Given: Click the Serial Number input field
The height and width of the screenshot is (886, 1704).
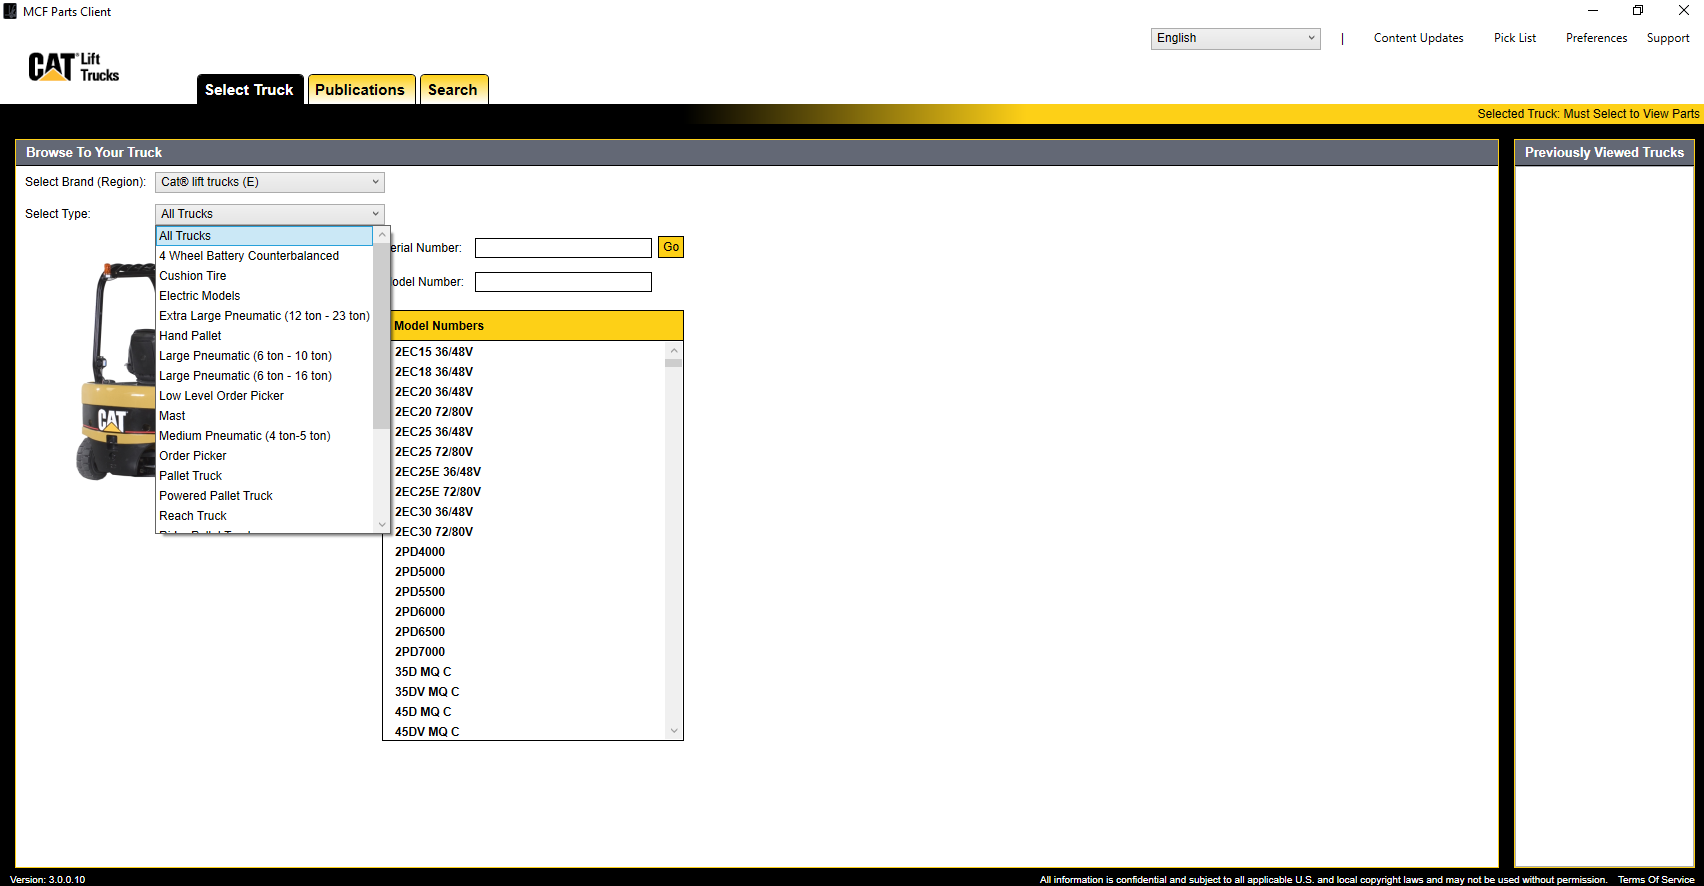Looking at the screenshot, I should [563, 248].
